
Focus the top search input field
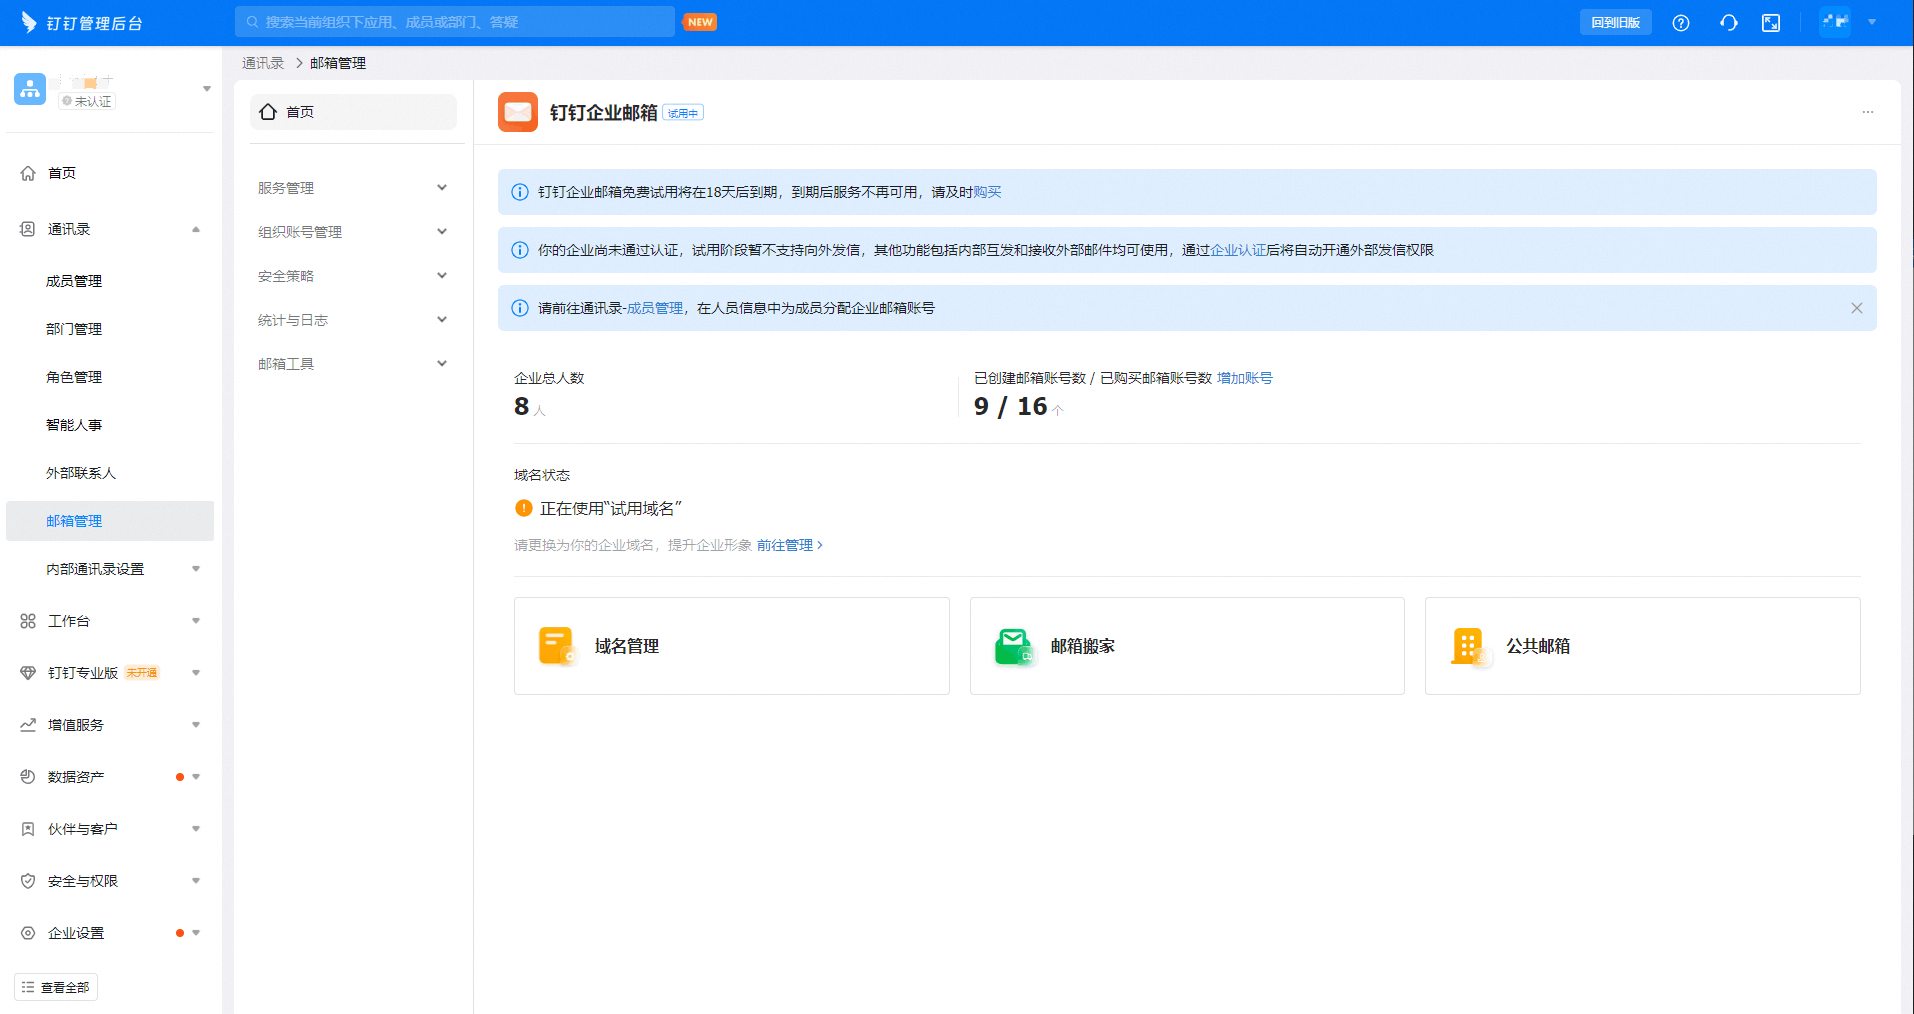click(455, 22)
